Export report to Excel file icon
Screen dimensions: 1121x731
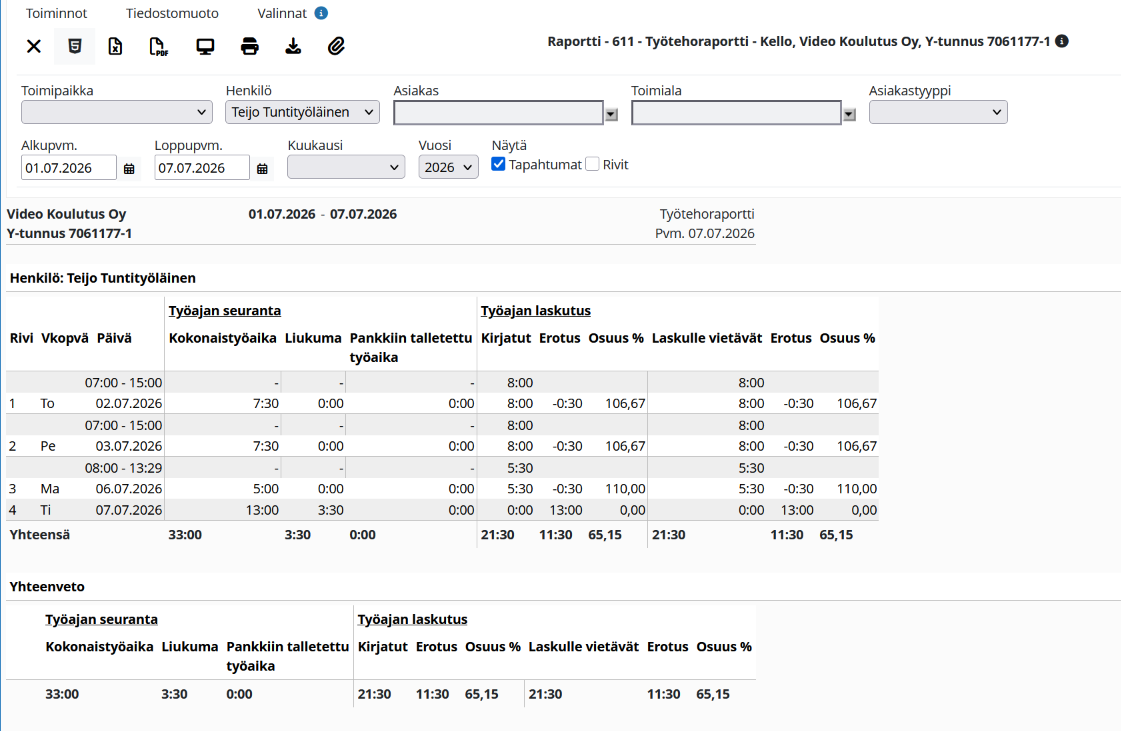click(x=115, y=46)
